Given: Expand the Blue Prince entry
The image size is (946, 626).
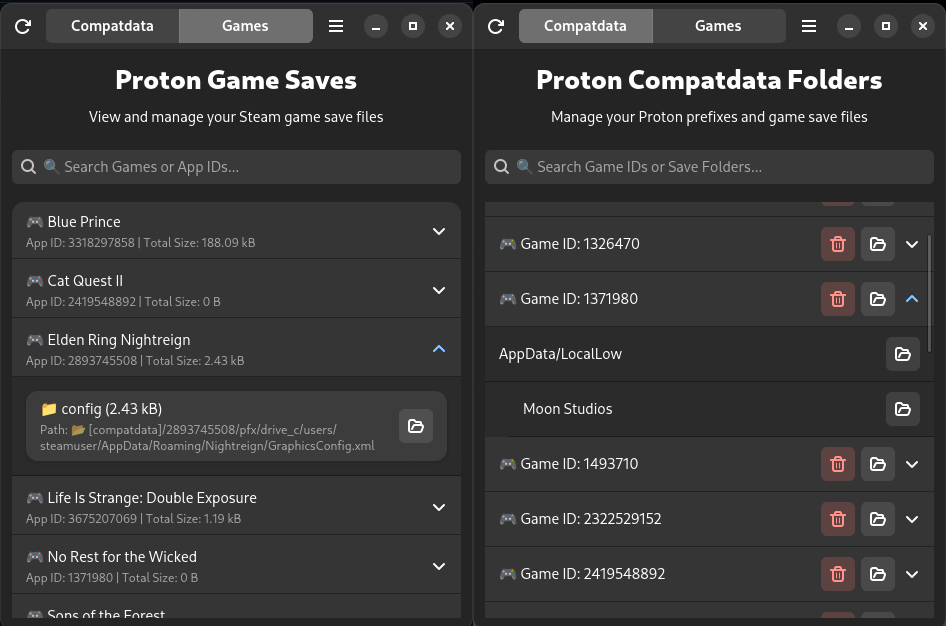Looking at the screenshot, I should tap(438, 230).
